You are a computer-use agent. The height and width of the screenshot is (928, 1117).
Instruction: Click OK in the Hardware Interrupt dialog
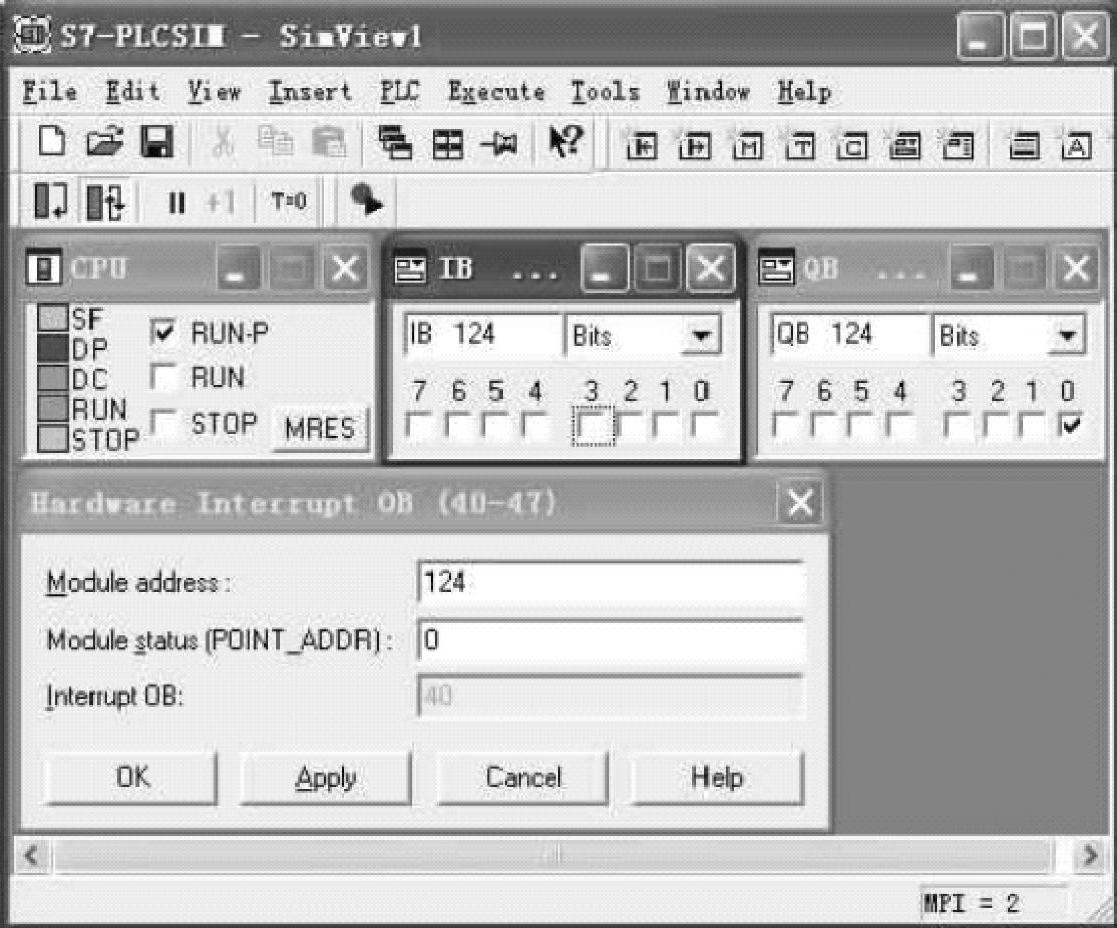click(x=133, y=777)
